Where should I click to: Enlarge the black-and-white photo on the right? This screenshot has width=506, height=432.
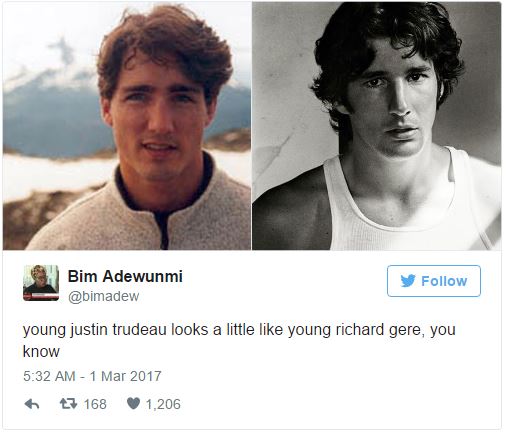[x=377, y=126]
